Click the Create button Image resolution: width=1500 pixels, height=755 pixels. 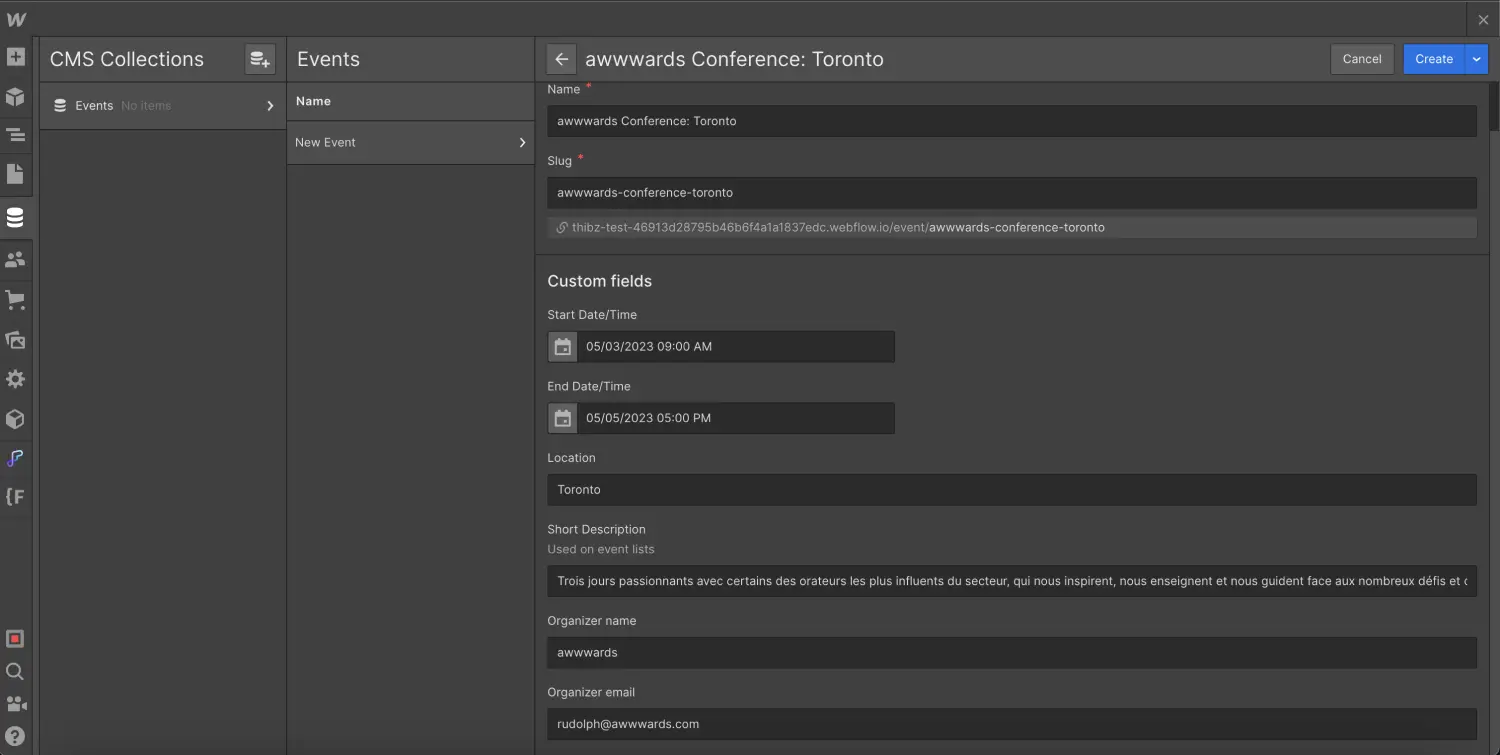(x=1434, y=59)
